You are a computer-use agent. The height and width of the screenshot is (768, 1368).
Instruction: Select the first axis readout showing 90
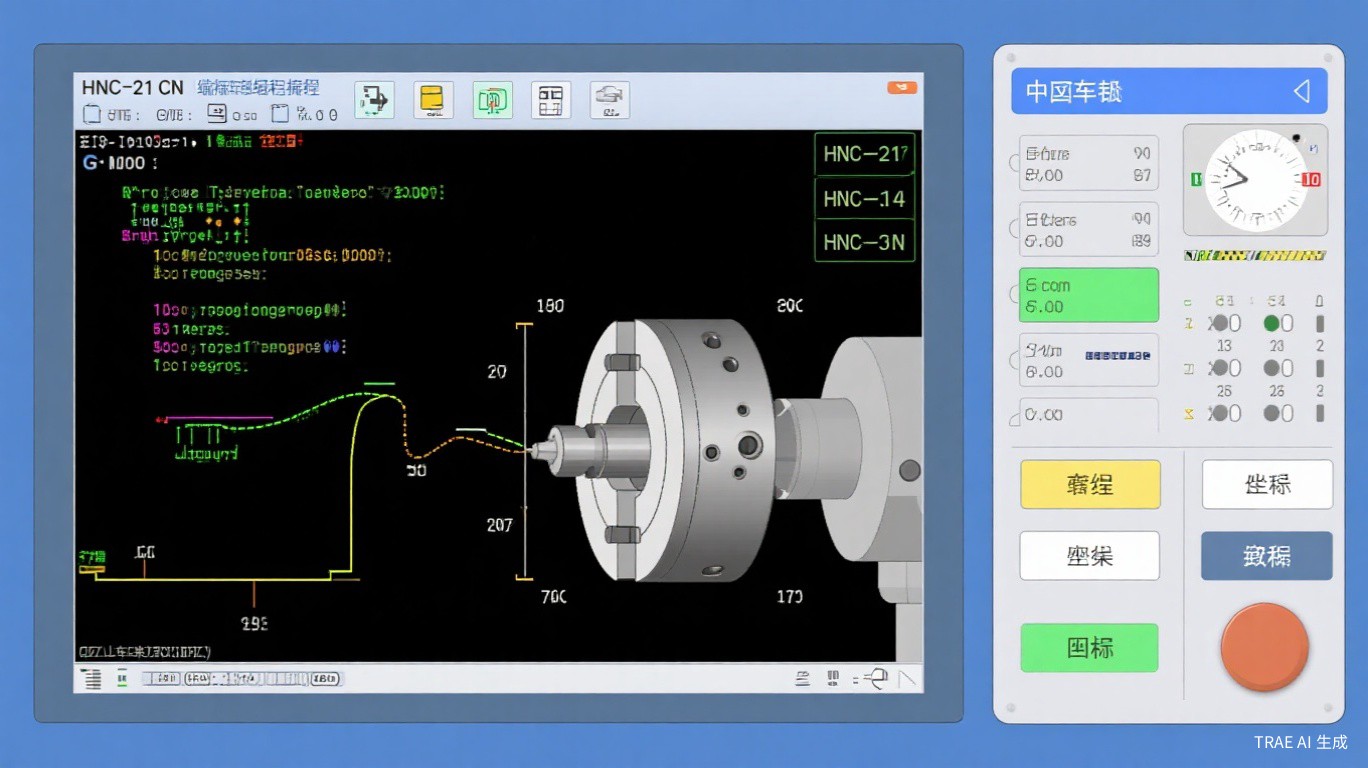tap(1089, 163)
